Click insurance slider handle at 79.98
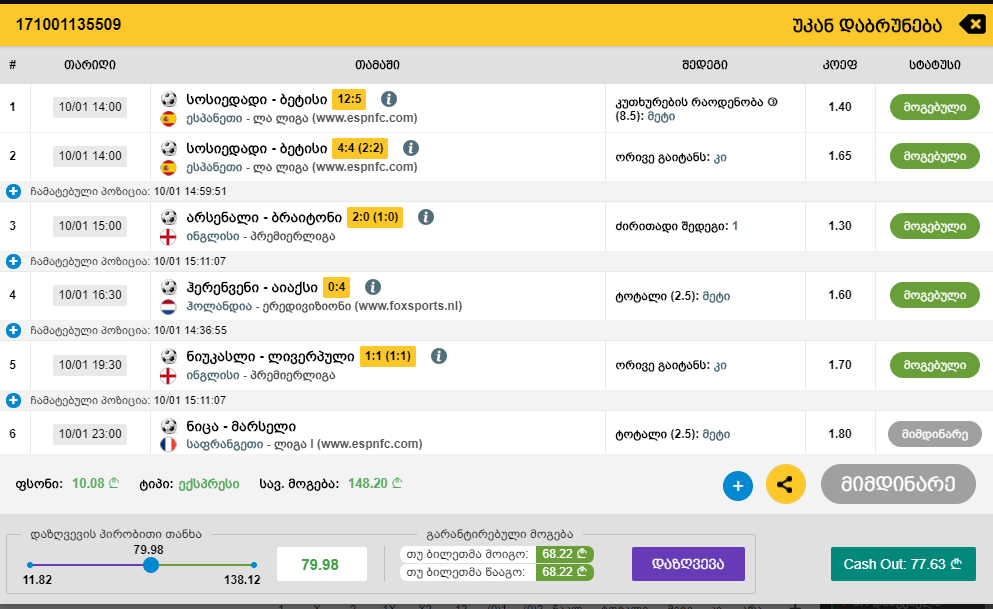This screenshot has height=609, width=993. click(151, 565)
